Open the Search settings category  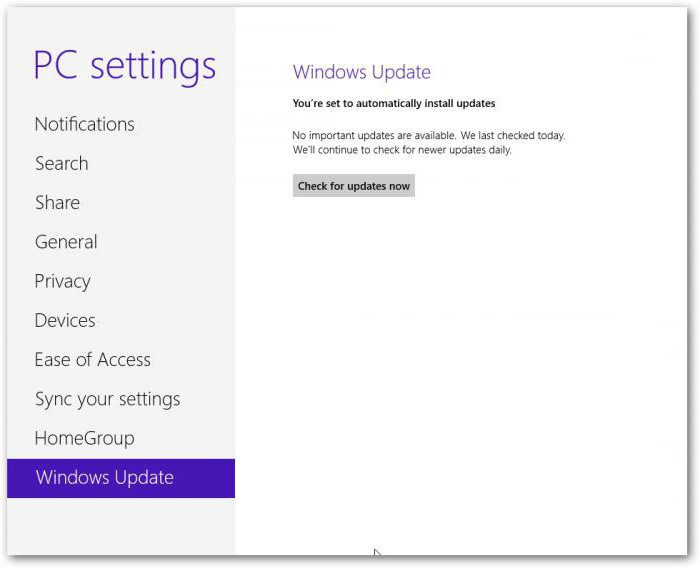click(x=62, y=163)
